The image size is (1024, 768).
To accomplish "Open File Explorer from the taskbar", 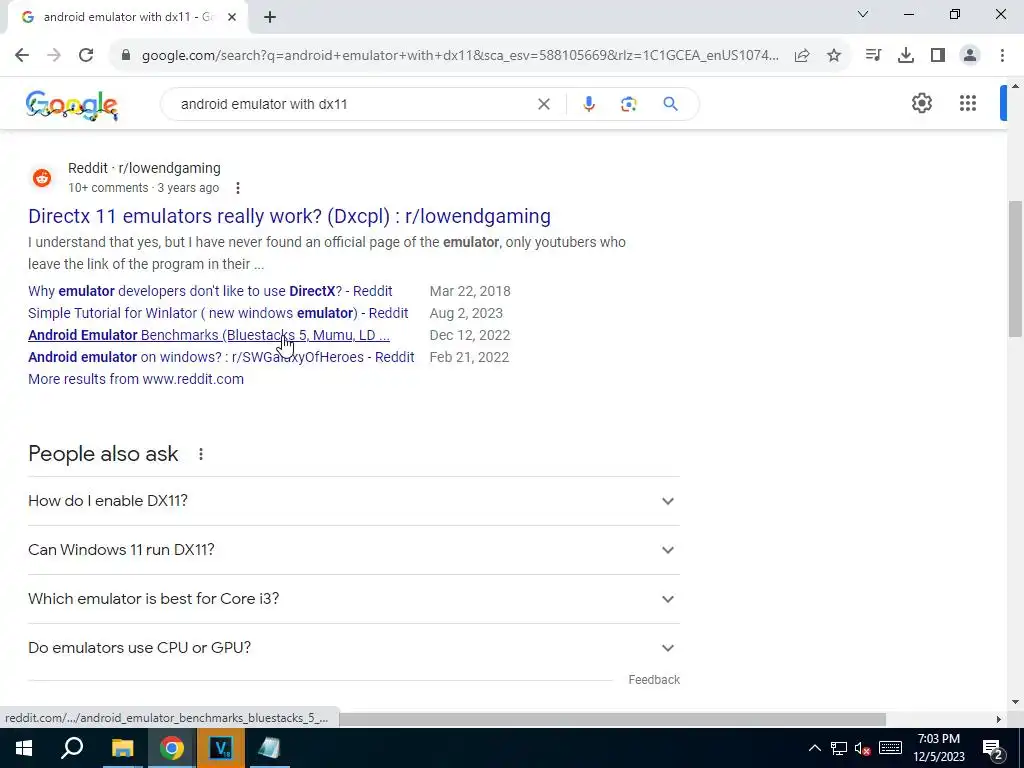I will point(122,748).
